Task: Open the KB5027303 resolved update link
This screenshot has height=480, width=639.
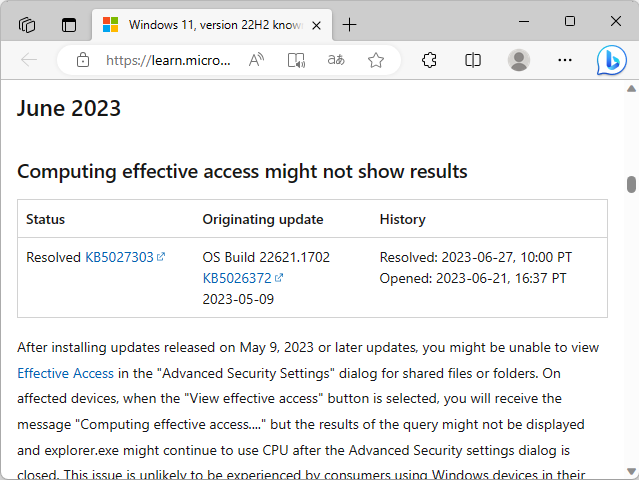Action: point(120,257)
